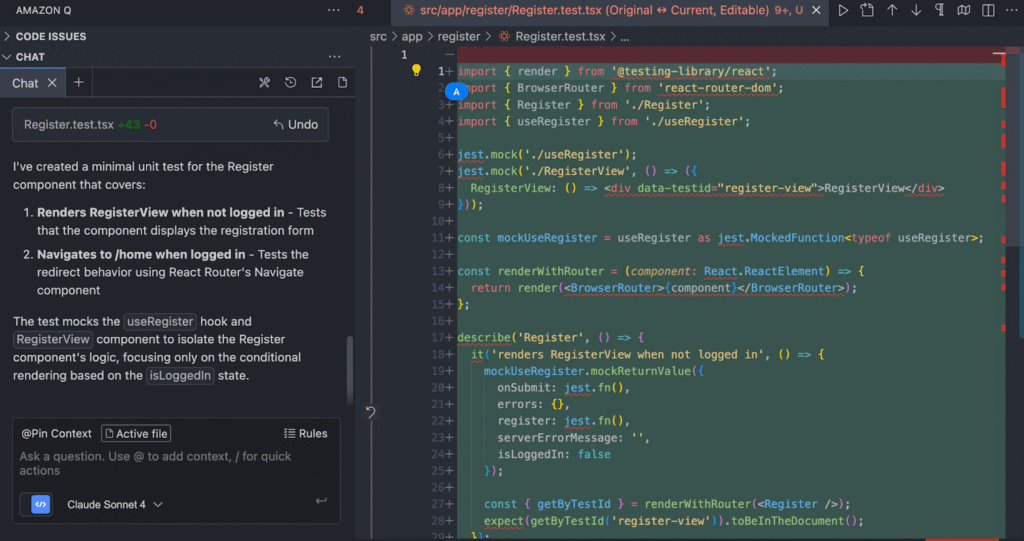Click the run play icon in editor toolbar

(843, 10)
